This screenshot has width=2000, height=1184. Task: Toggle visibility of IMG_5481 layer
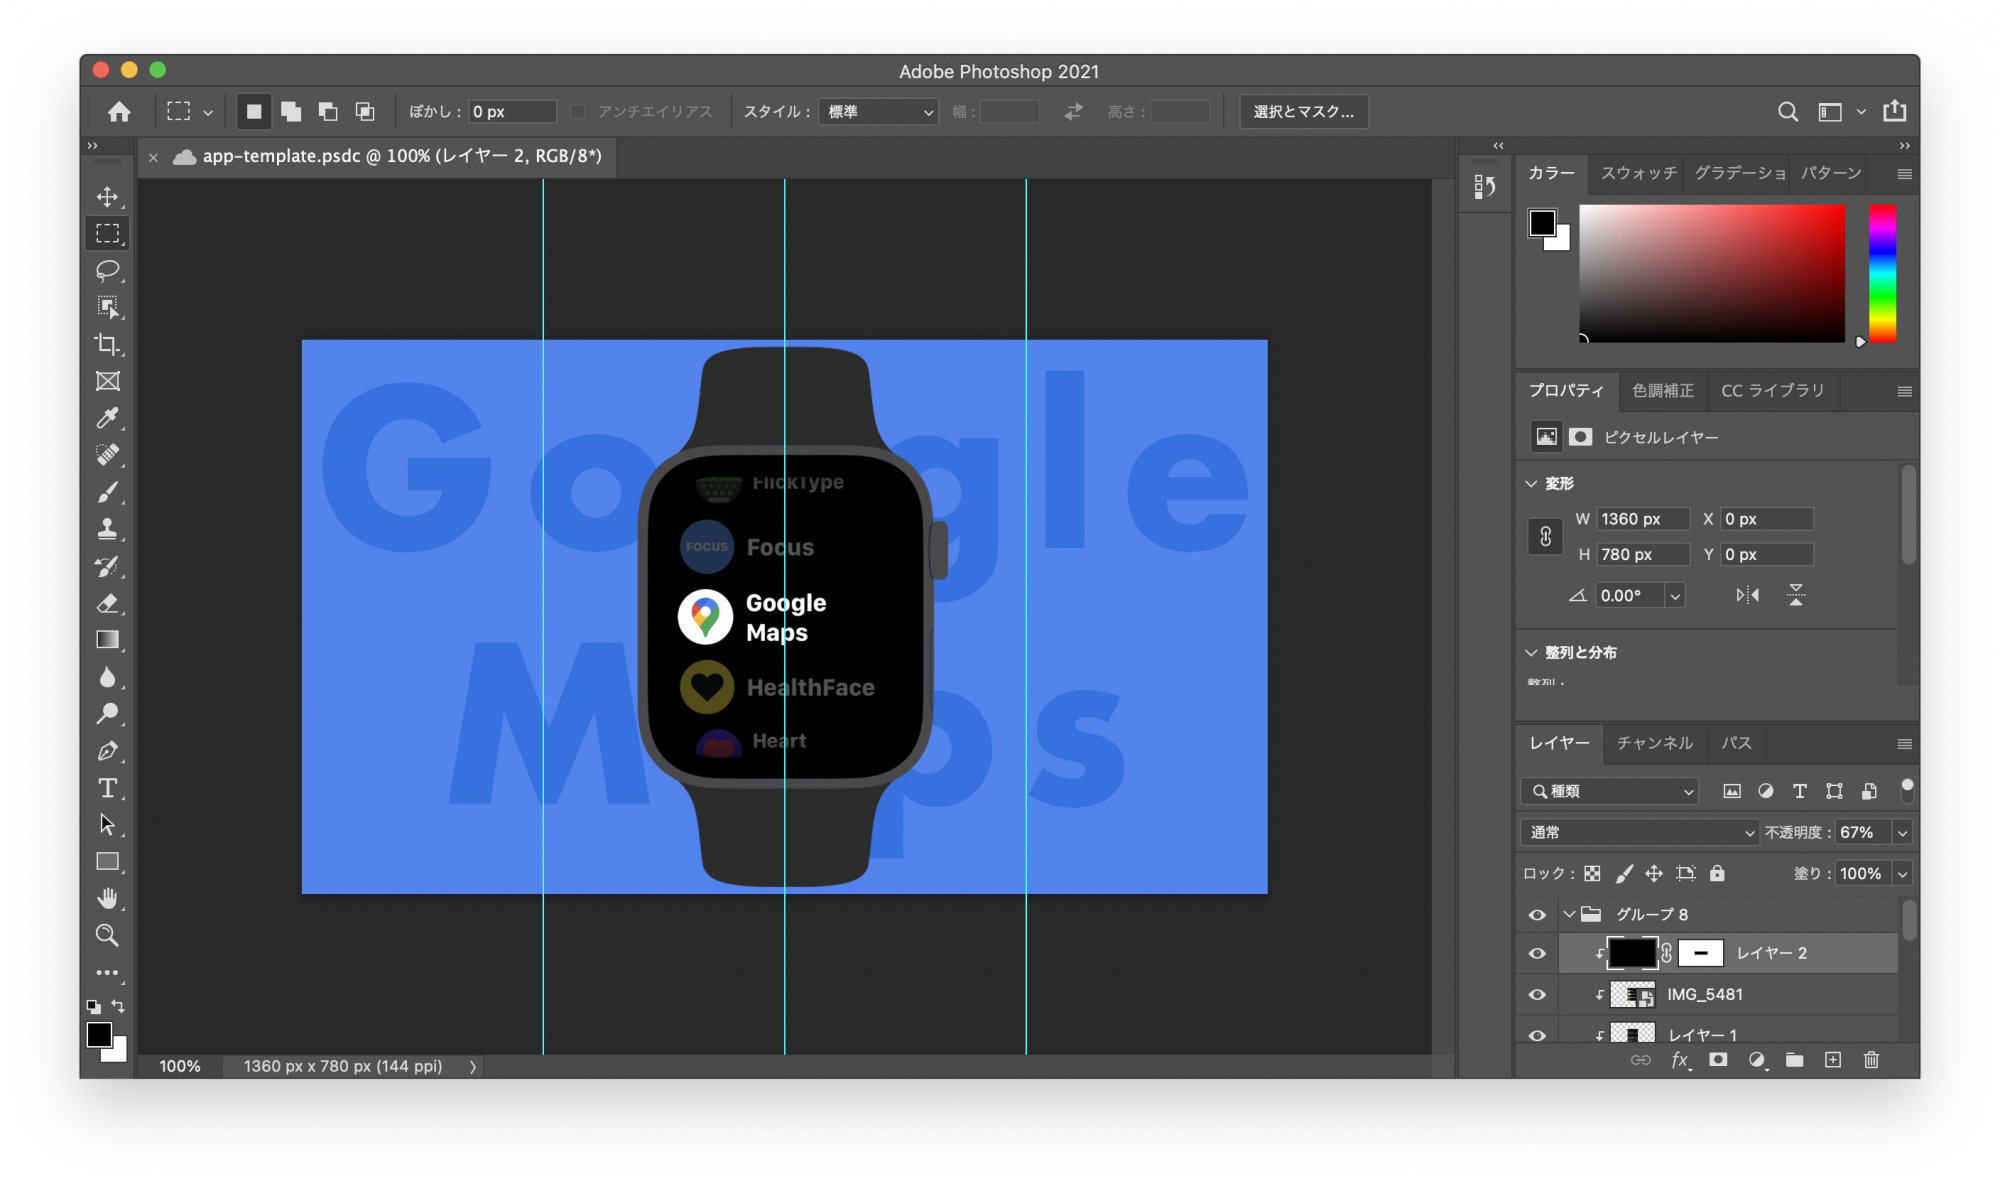pyautogui.click(x=1537, y=994)
